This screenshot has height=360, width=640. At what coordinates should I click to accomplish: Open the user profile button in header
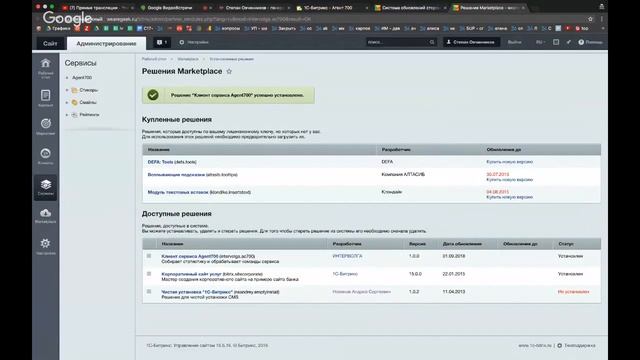pyautogui.click(x=471, y=42)
